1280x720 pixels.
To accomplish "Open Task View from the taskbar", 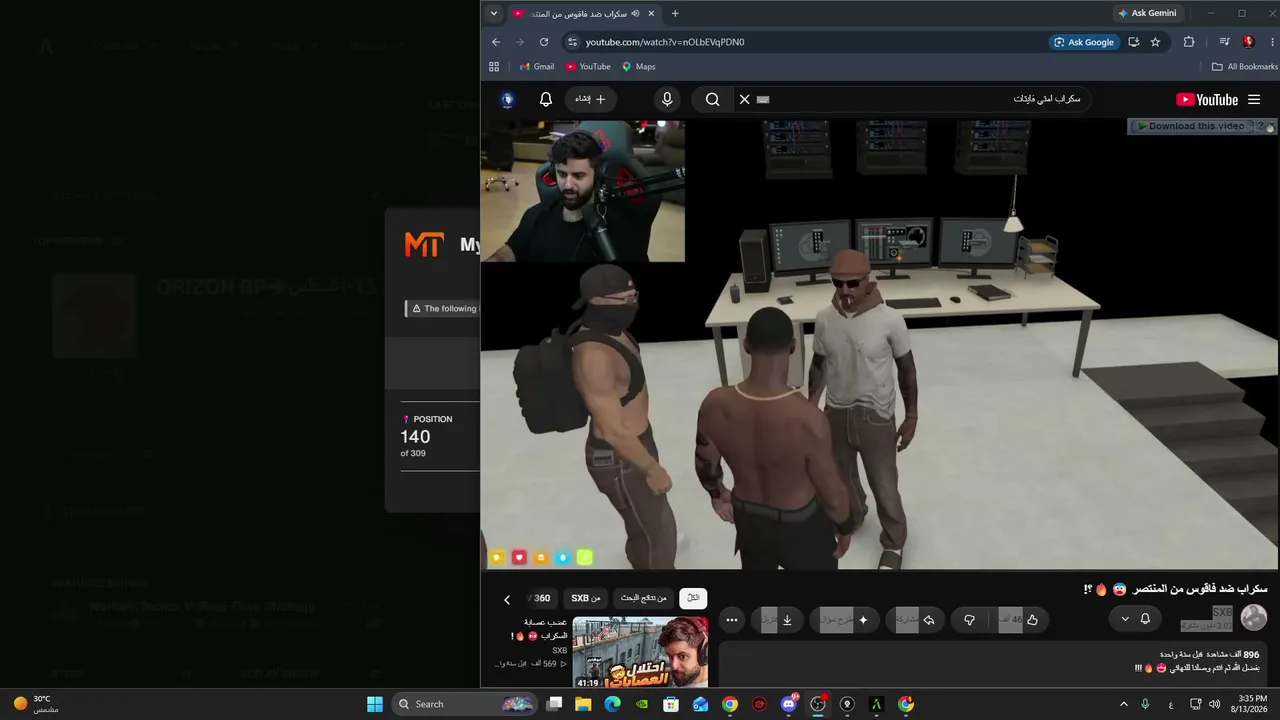I will [555, 704].
